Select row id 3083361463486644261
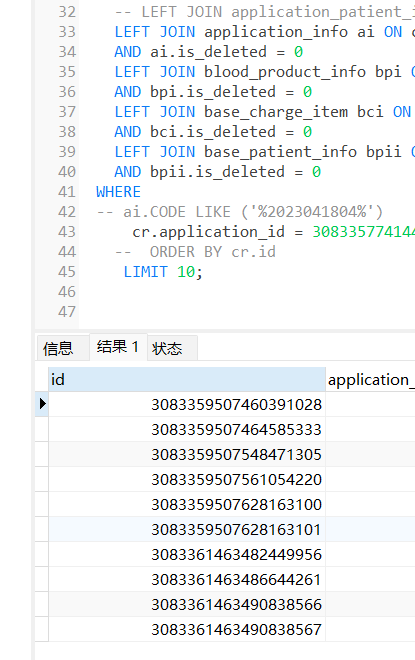The height and width of the screenshot is (660, 415). tap(187, 580)
